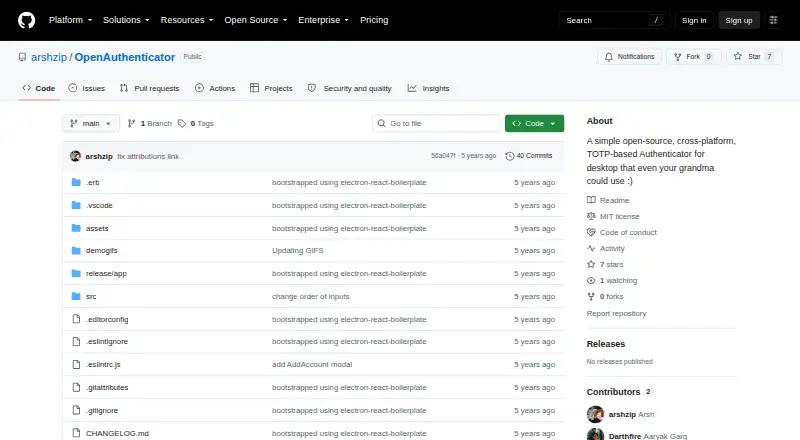The image size is (800, 440).
Task: Click the Sign up button
Action: coord(739,20)
